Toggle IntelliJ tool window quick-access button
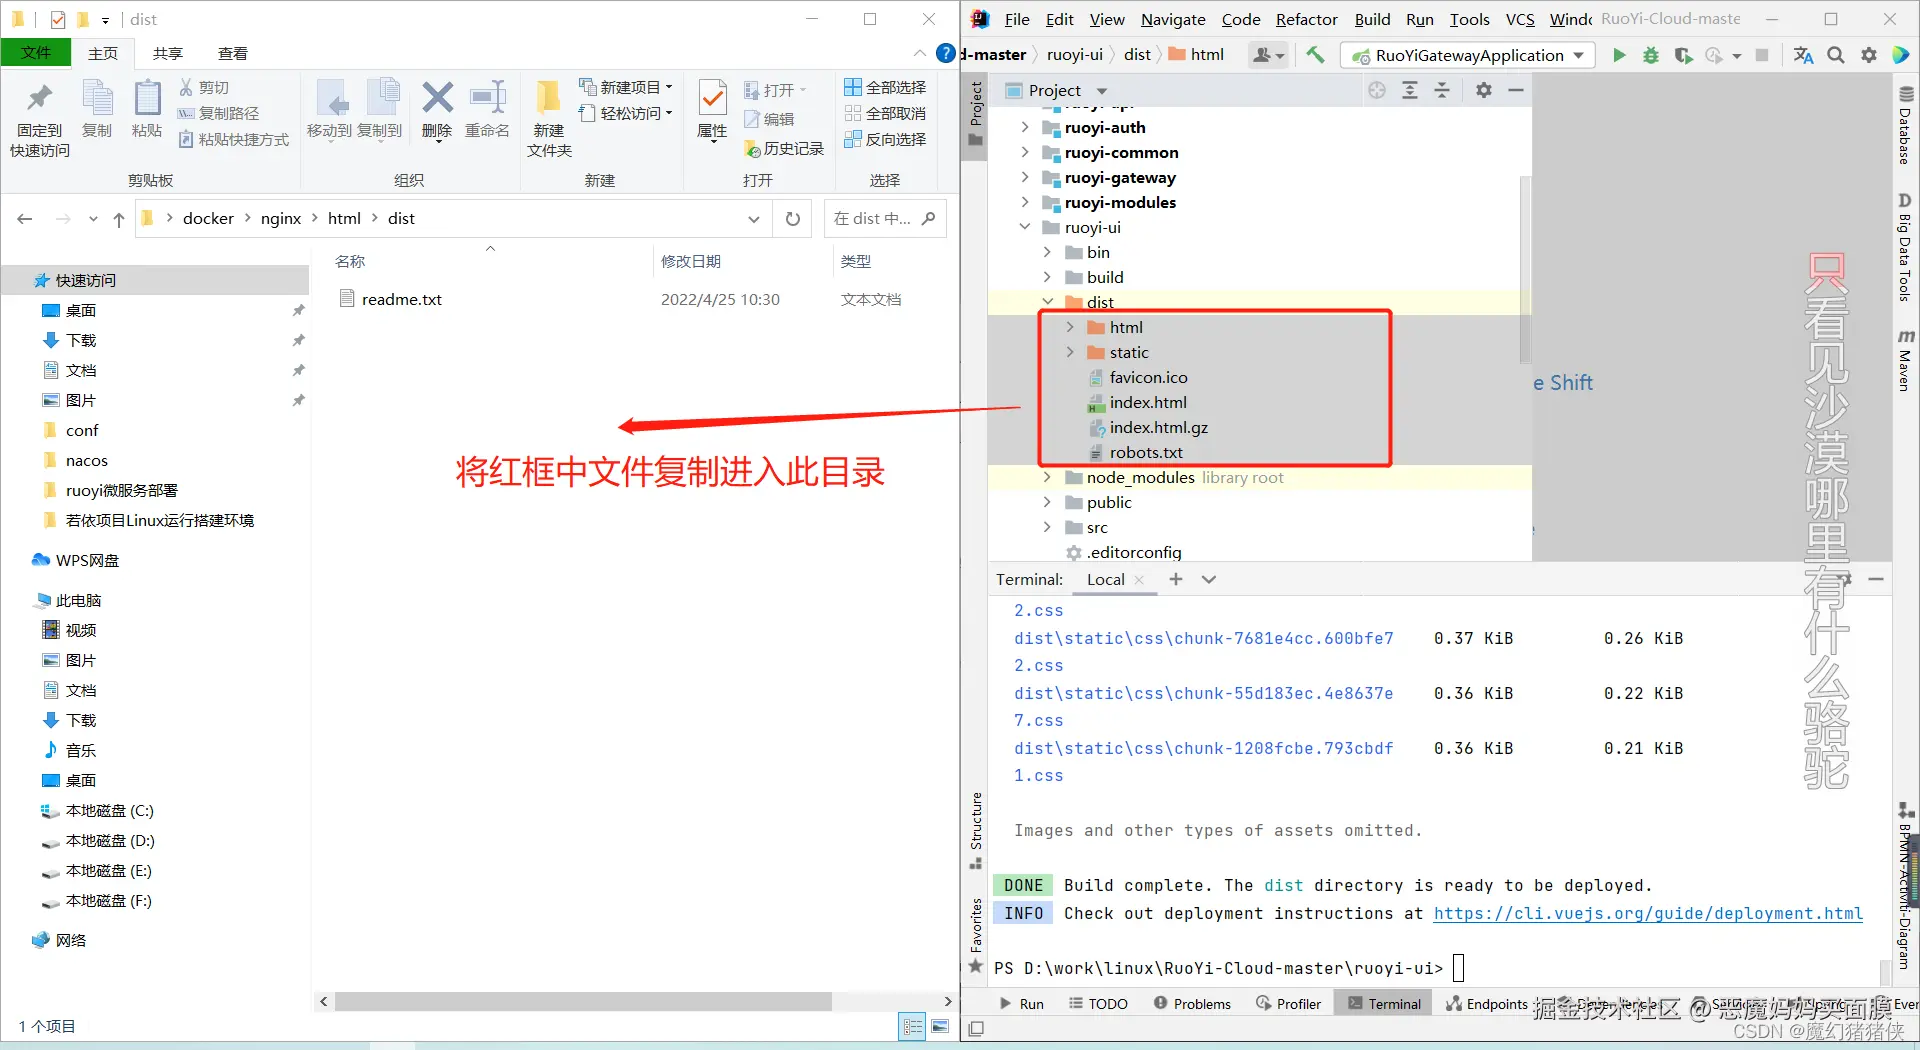Screen dimensions: 1920x1050 pyautogui.click(x=977, y=1028)
